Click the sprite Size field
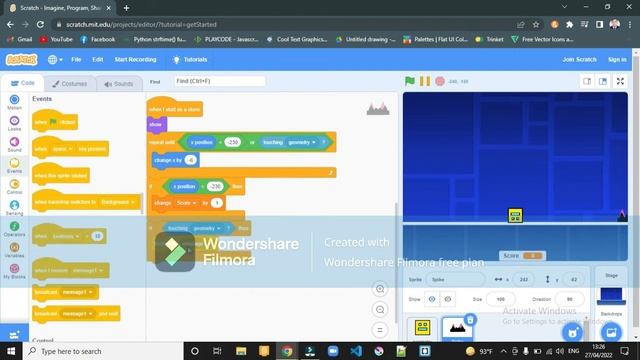This screenshot has width=640, height=360. click(500, 299)
